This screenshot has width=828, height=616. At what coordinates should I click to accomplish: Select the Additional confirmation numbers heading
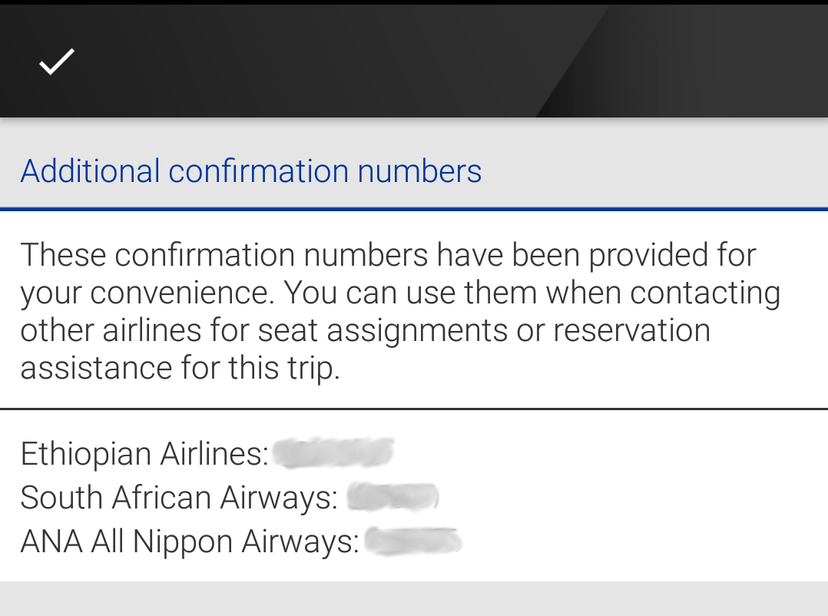[251, 171]
